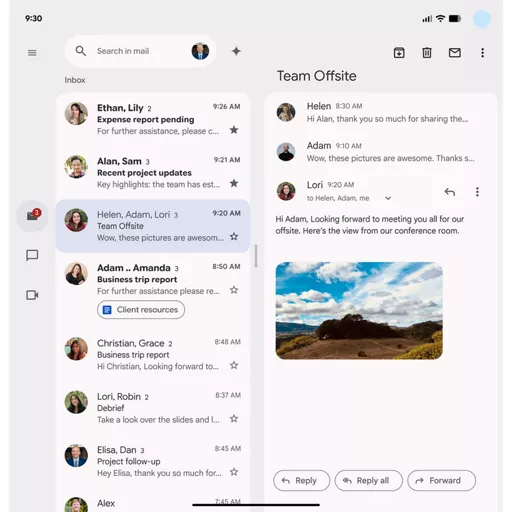The image size is (512, 512).
Task: Star the Project follow-up email
Action: [234, 472]
